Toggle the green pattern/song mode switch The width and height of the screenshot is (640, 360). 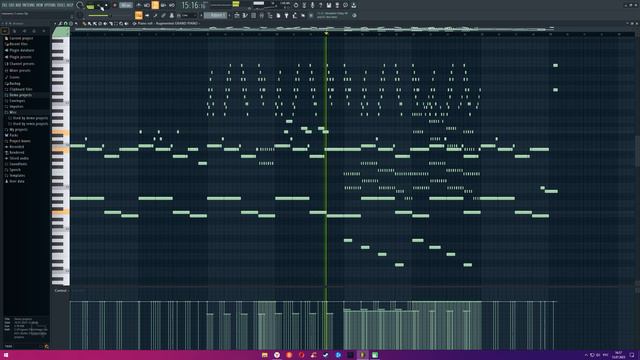coord(90,6)
